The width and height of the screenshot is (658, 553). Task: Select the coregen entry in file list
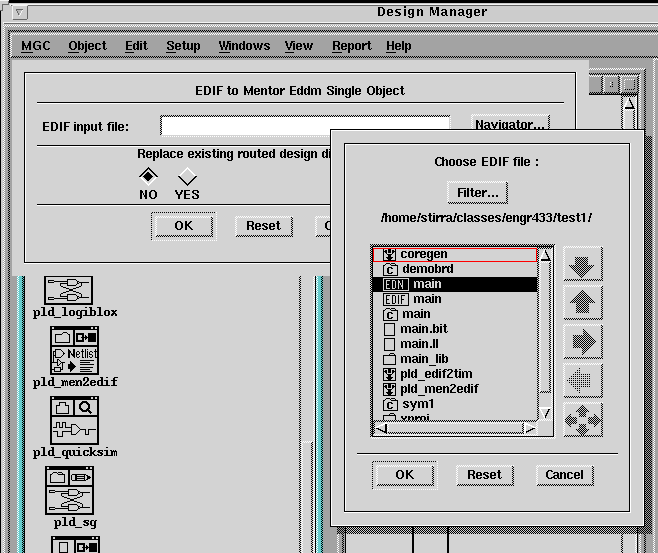pyautogui.click(x=424, y=254)
